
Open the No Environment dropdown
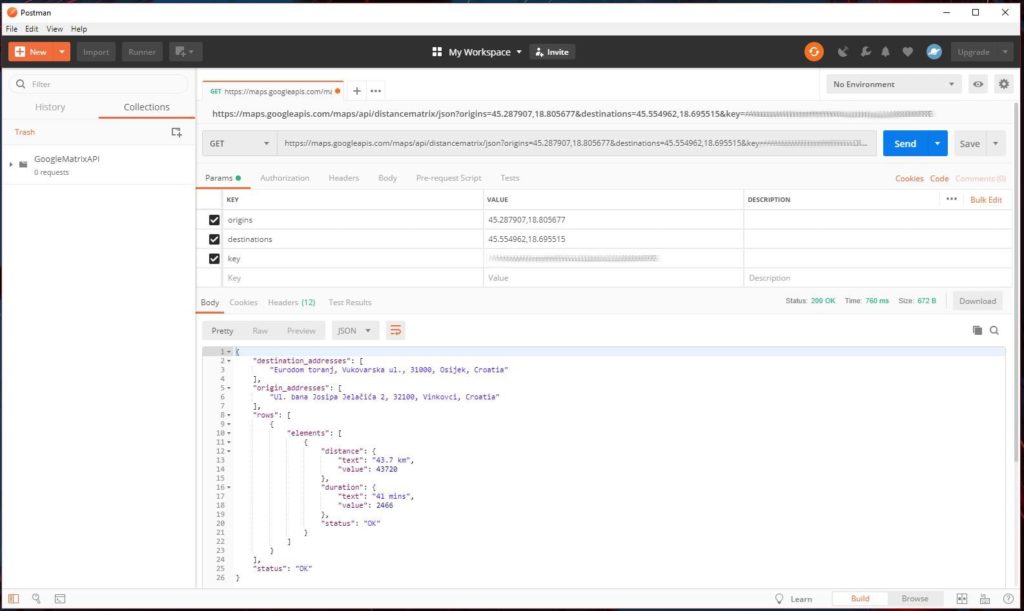893,84
